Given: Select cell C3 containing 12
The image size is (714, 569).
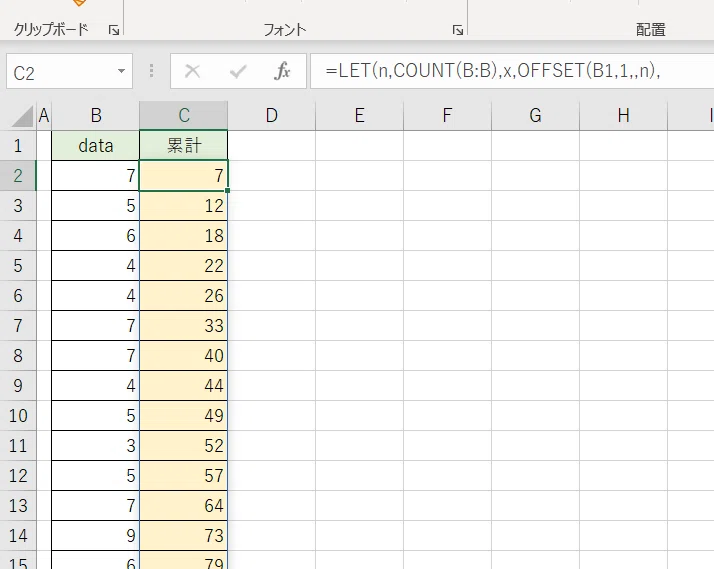Looking at the screenshot, I should (x=184, y=206).
